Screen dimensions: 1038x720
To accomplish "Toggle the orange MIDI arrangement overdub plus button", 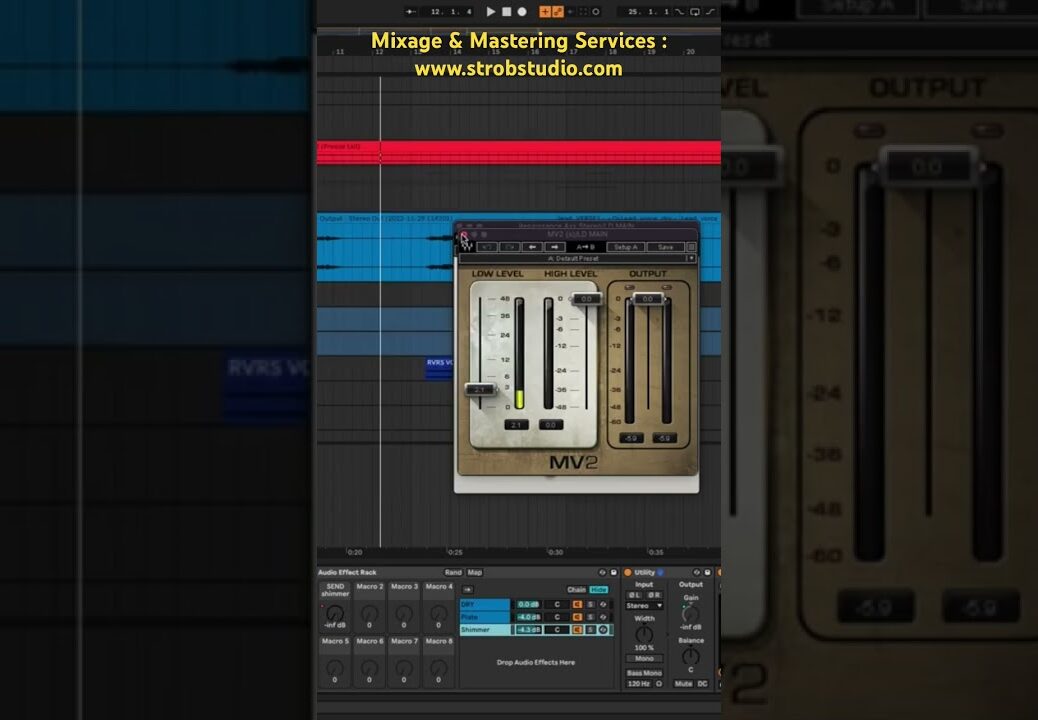I will (x=545, y=11).
